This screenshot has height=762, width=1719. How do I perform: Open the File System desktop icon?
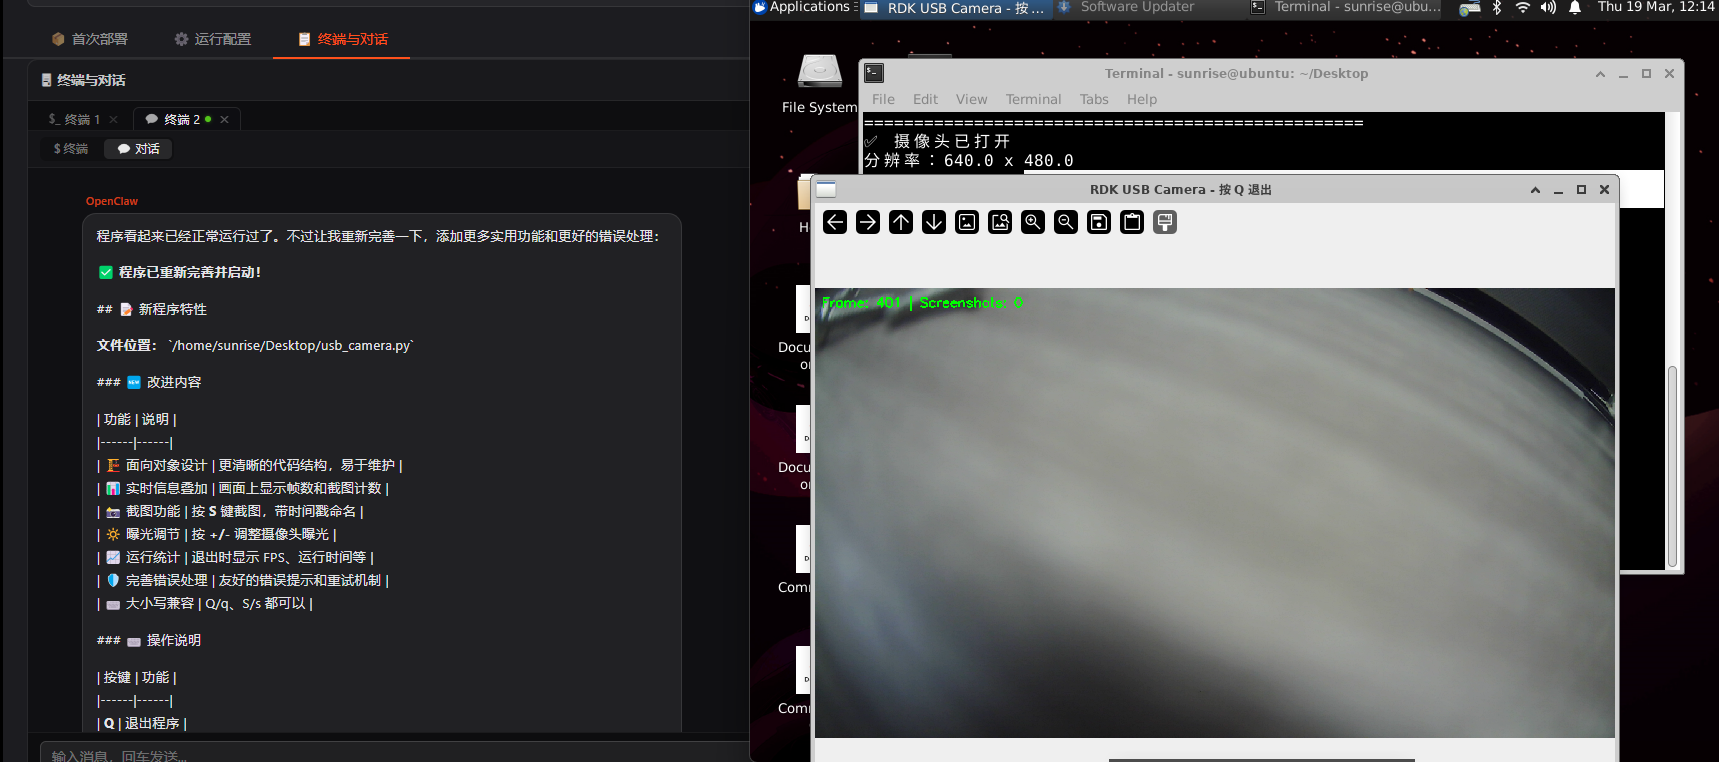click(x=820, y=83)
